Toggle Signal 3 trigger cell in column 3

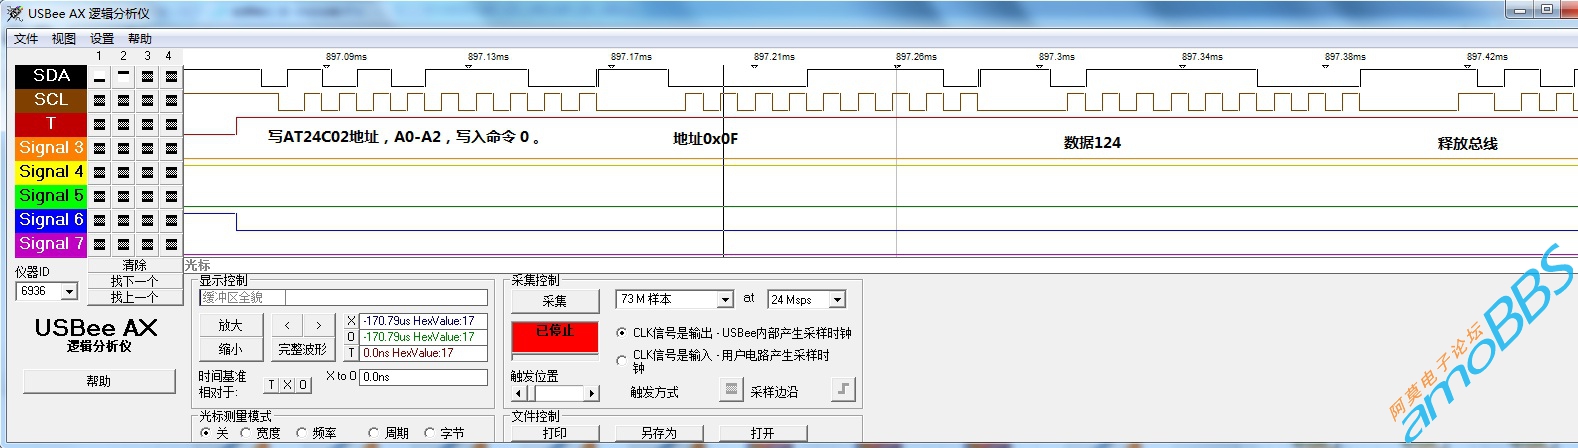coord(147,148)
